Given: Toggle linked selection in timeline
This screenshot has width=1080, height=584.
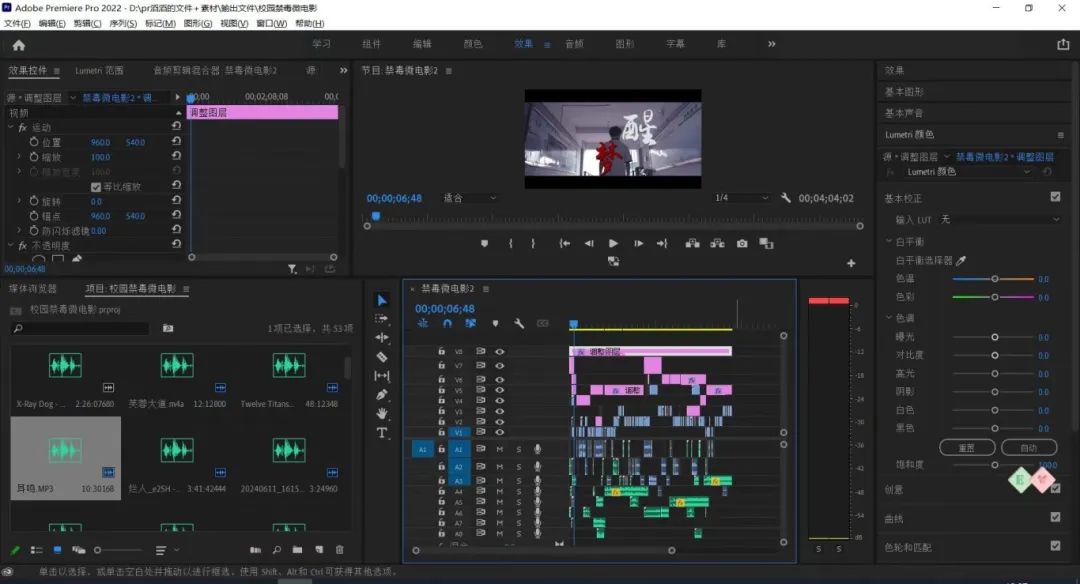Looking at the screenshot, I should 470,323.
